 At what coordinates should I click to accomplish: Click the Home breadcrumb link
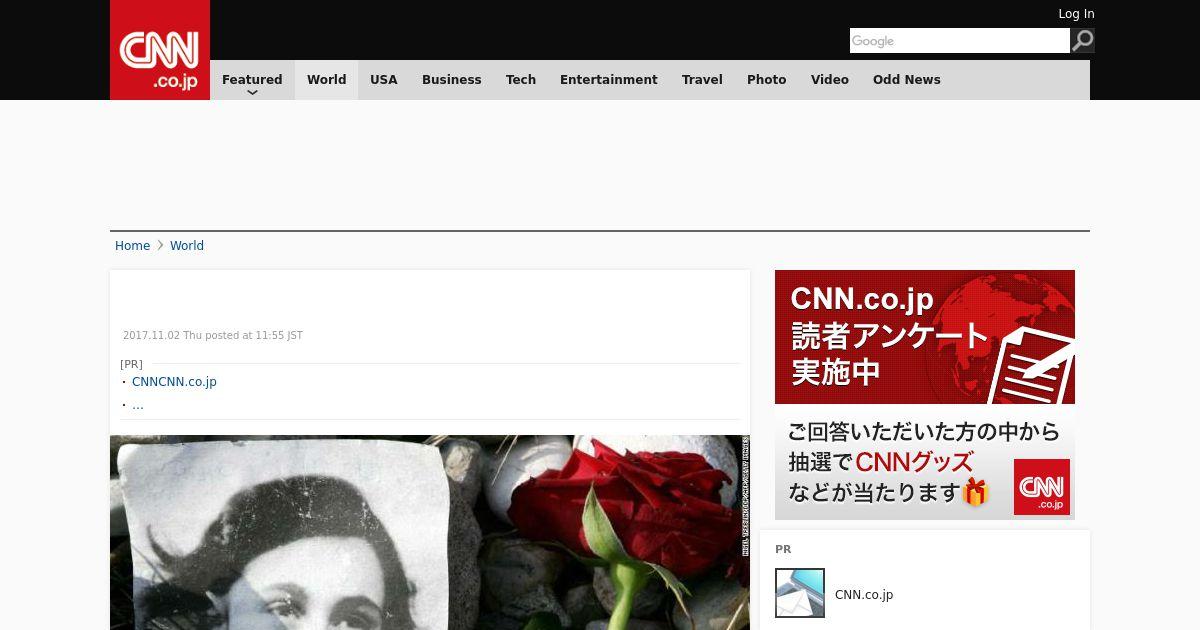132,246
